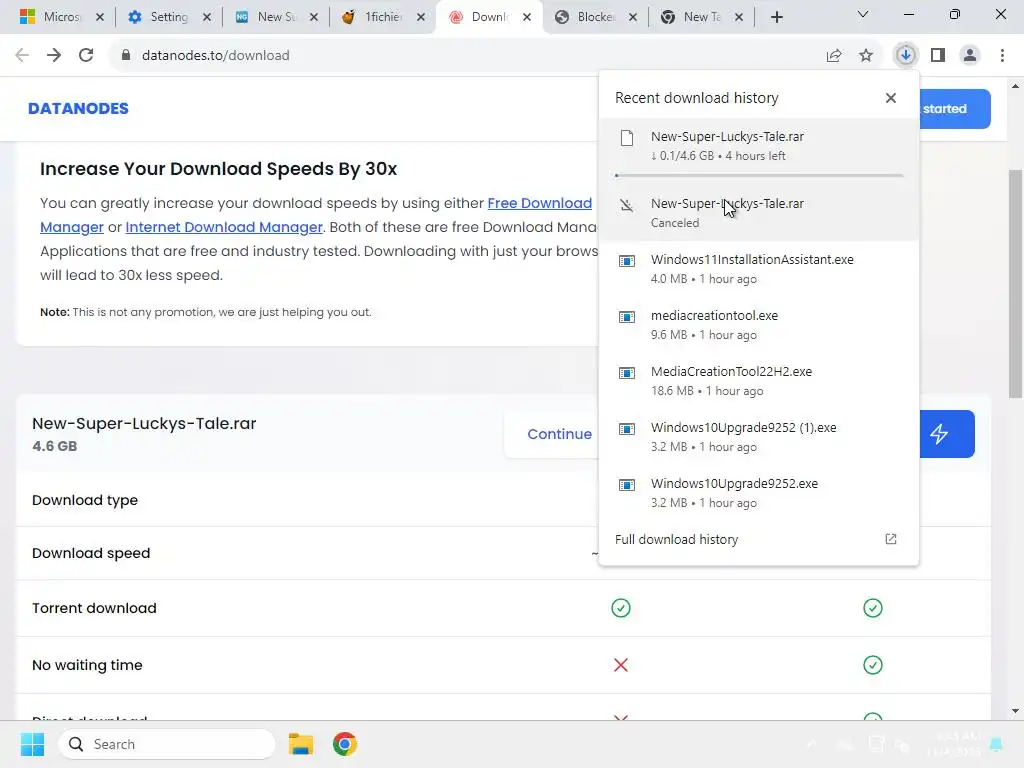
Task: Click file icon of downloading New-Super-Luckys-Tale.rar
Action: (627, 138)
